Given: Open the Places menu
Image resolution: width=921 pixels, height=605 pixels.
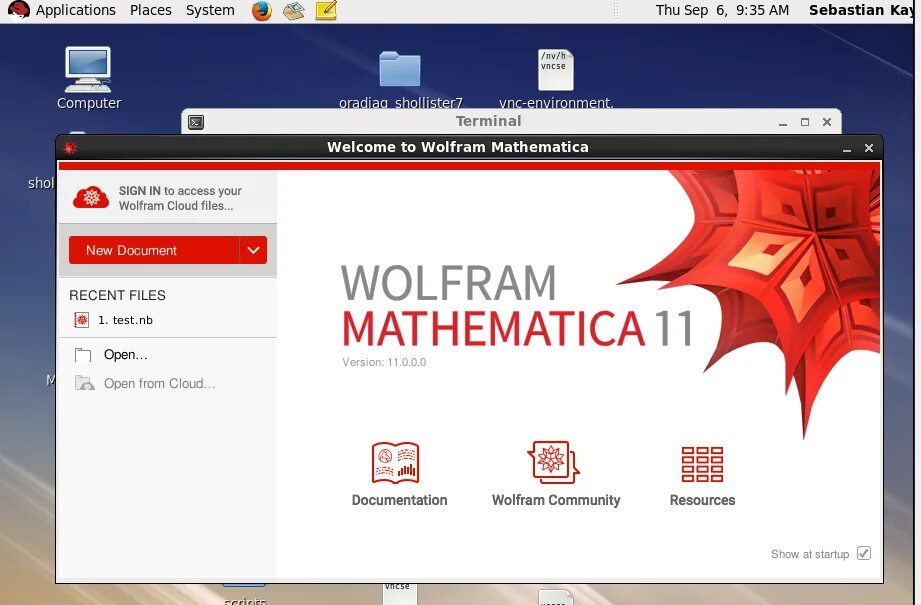Looking at the screenshot, I should 150,10.
